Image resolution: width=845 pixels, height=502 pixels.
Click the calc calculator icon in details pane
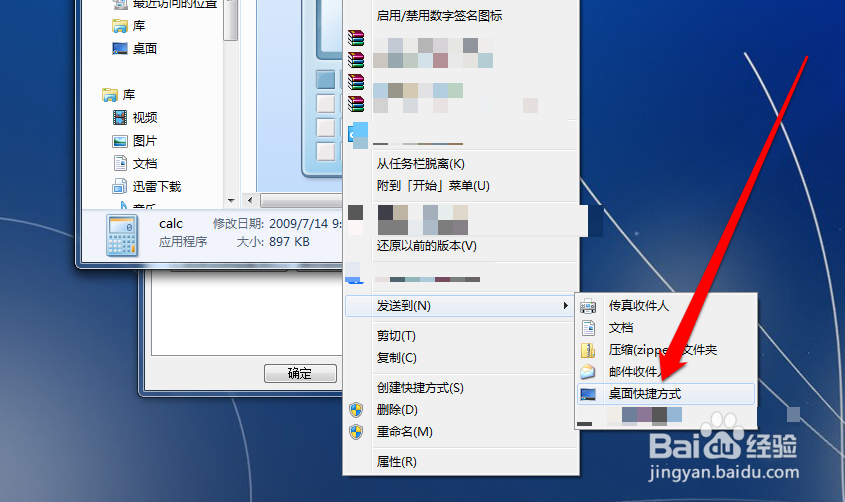(x=122, y=235)
